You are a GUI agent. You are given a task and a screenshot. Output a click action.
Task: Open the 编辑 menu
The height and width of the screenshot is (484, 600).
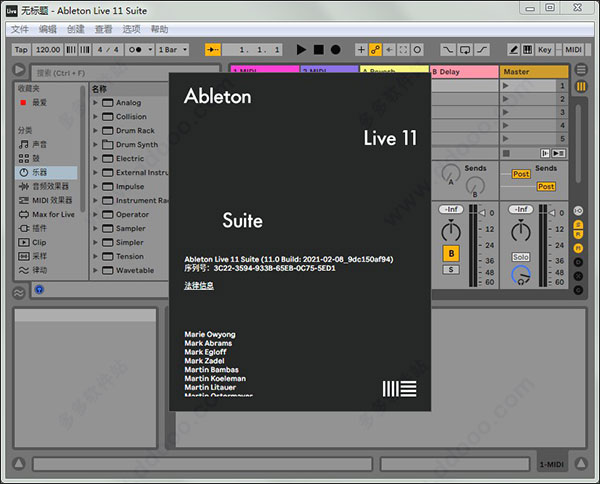pos(47,29)
